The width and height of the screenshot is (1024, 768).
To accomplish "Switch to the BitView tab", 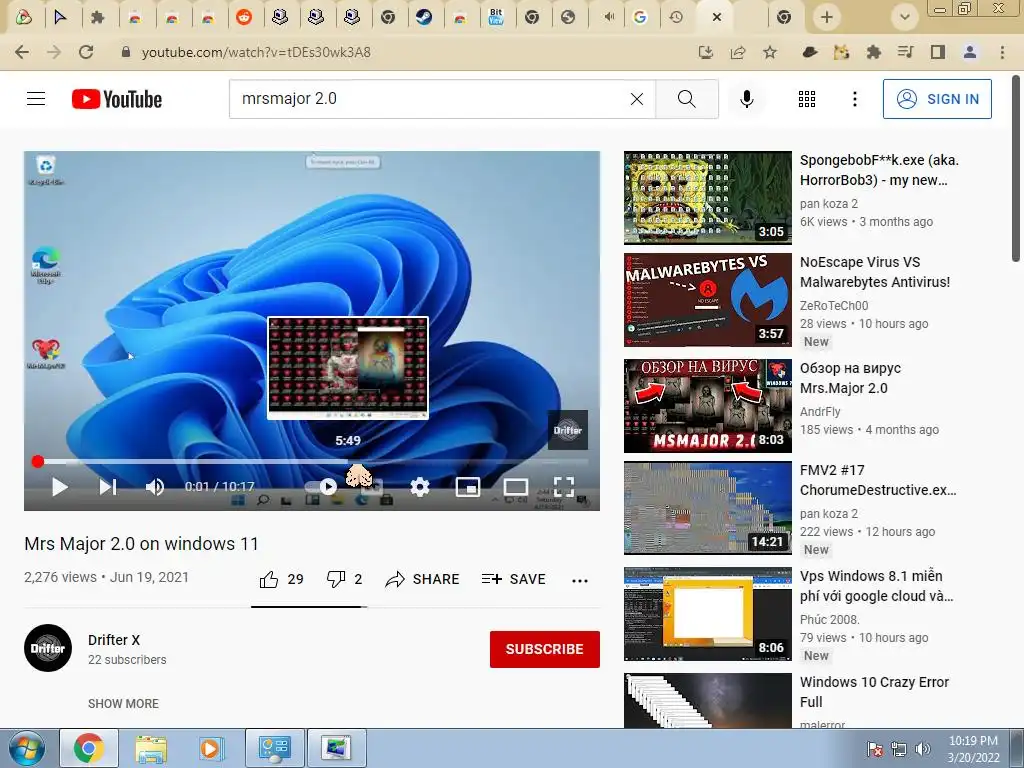I will tap(496, 17).
